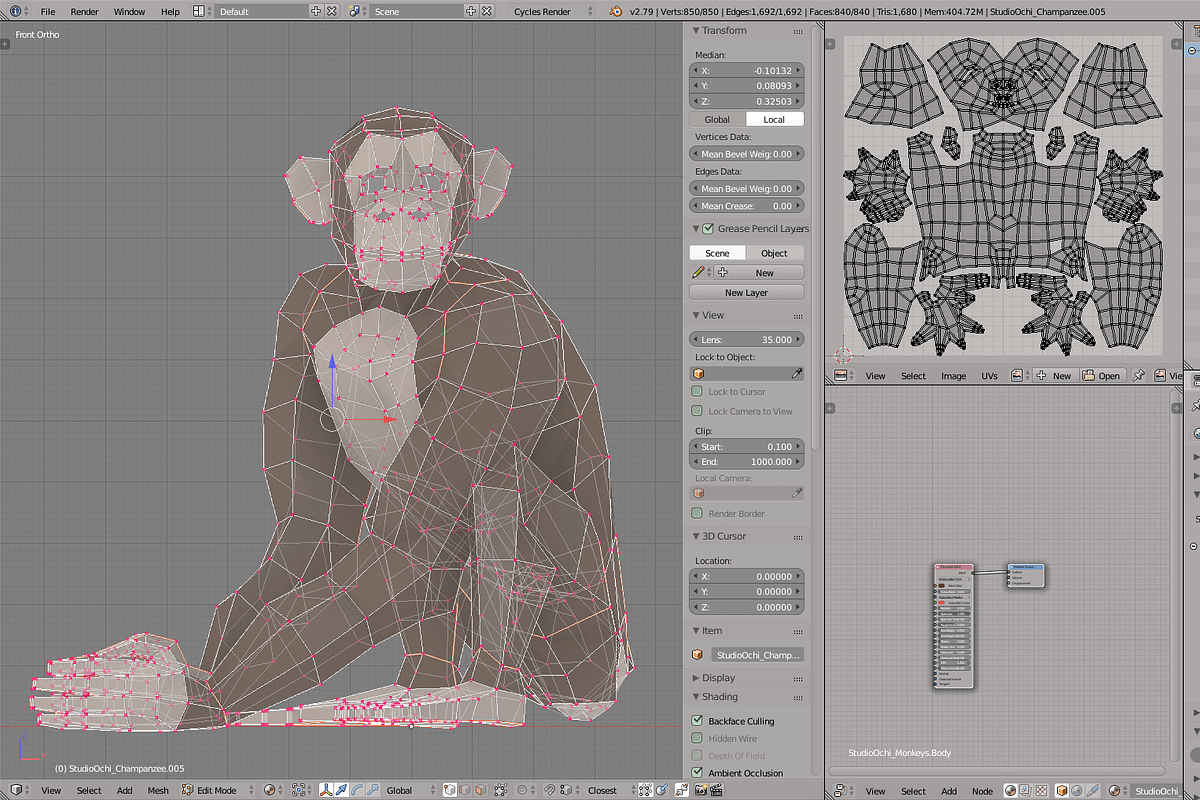The width and height of the screenshot is (1200, 800).
Task: Switch to face select mode
Action: coord(481,790)
